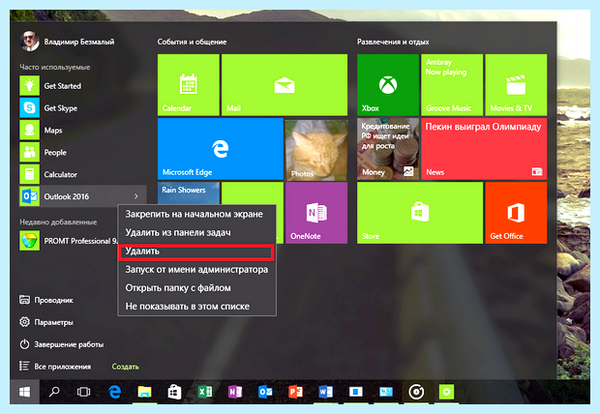The height and width of the screenshot is (414, 600).
Task: Show Все приложения list
Action: click(55, 367)
